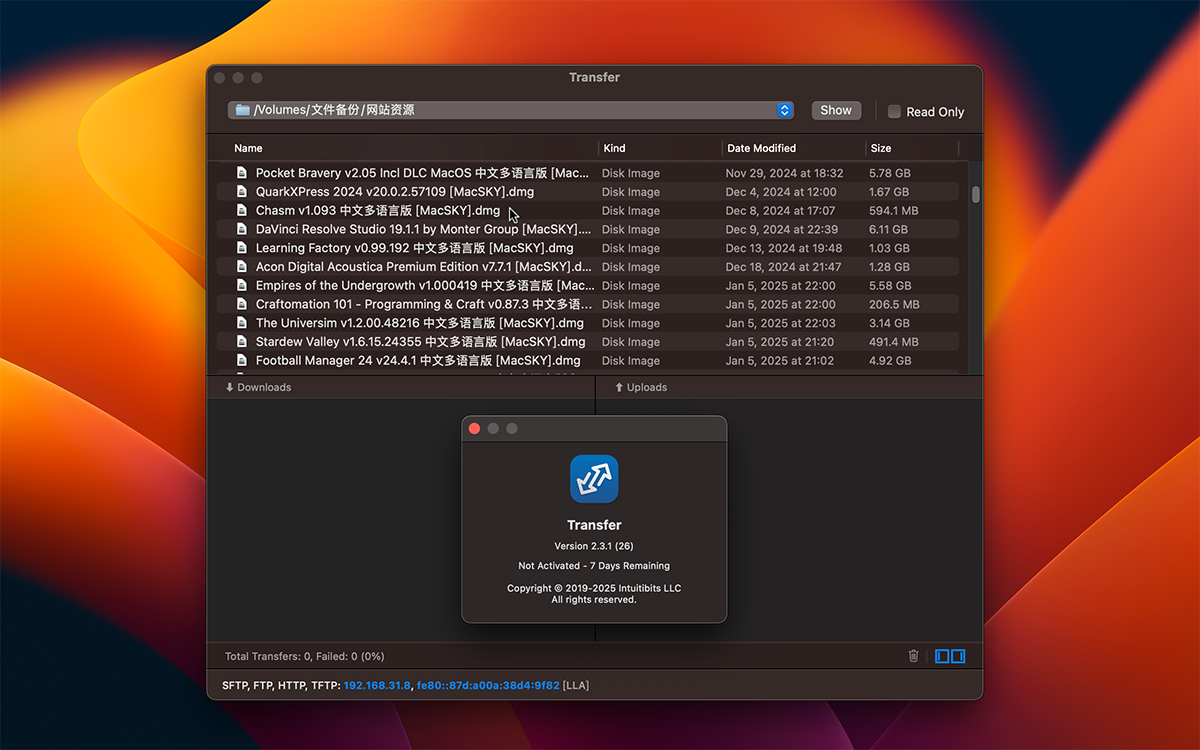This screenshot has height=750, width=1200.
Task: Click the file icon beside Football Manager 24
Action: [x=241, y=360]
